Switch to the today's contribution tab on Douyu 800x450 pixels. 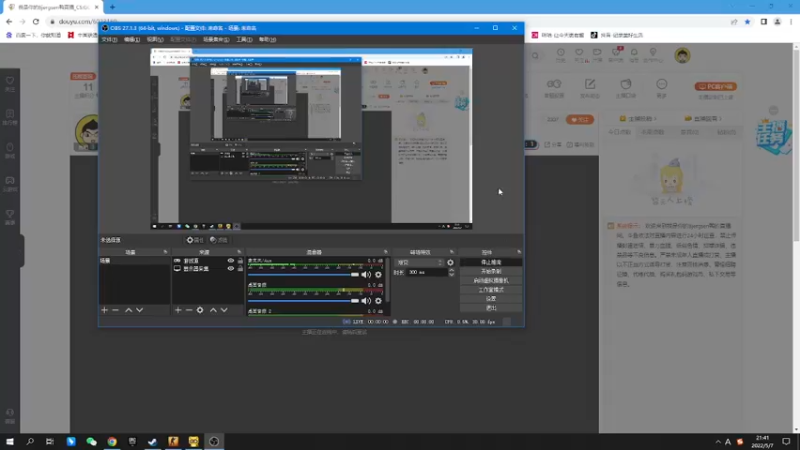(x=619, y=132)
